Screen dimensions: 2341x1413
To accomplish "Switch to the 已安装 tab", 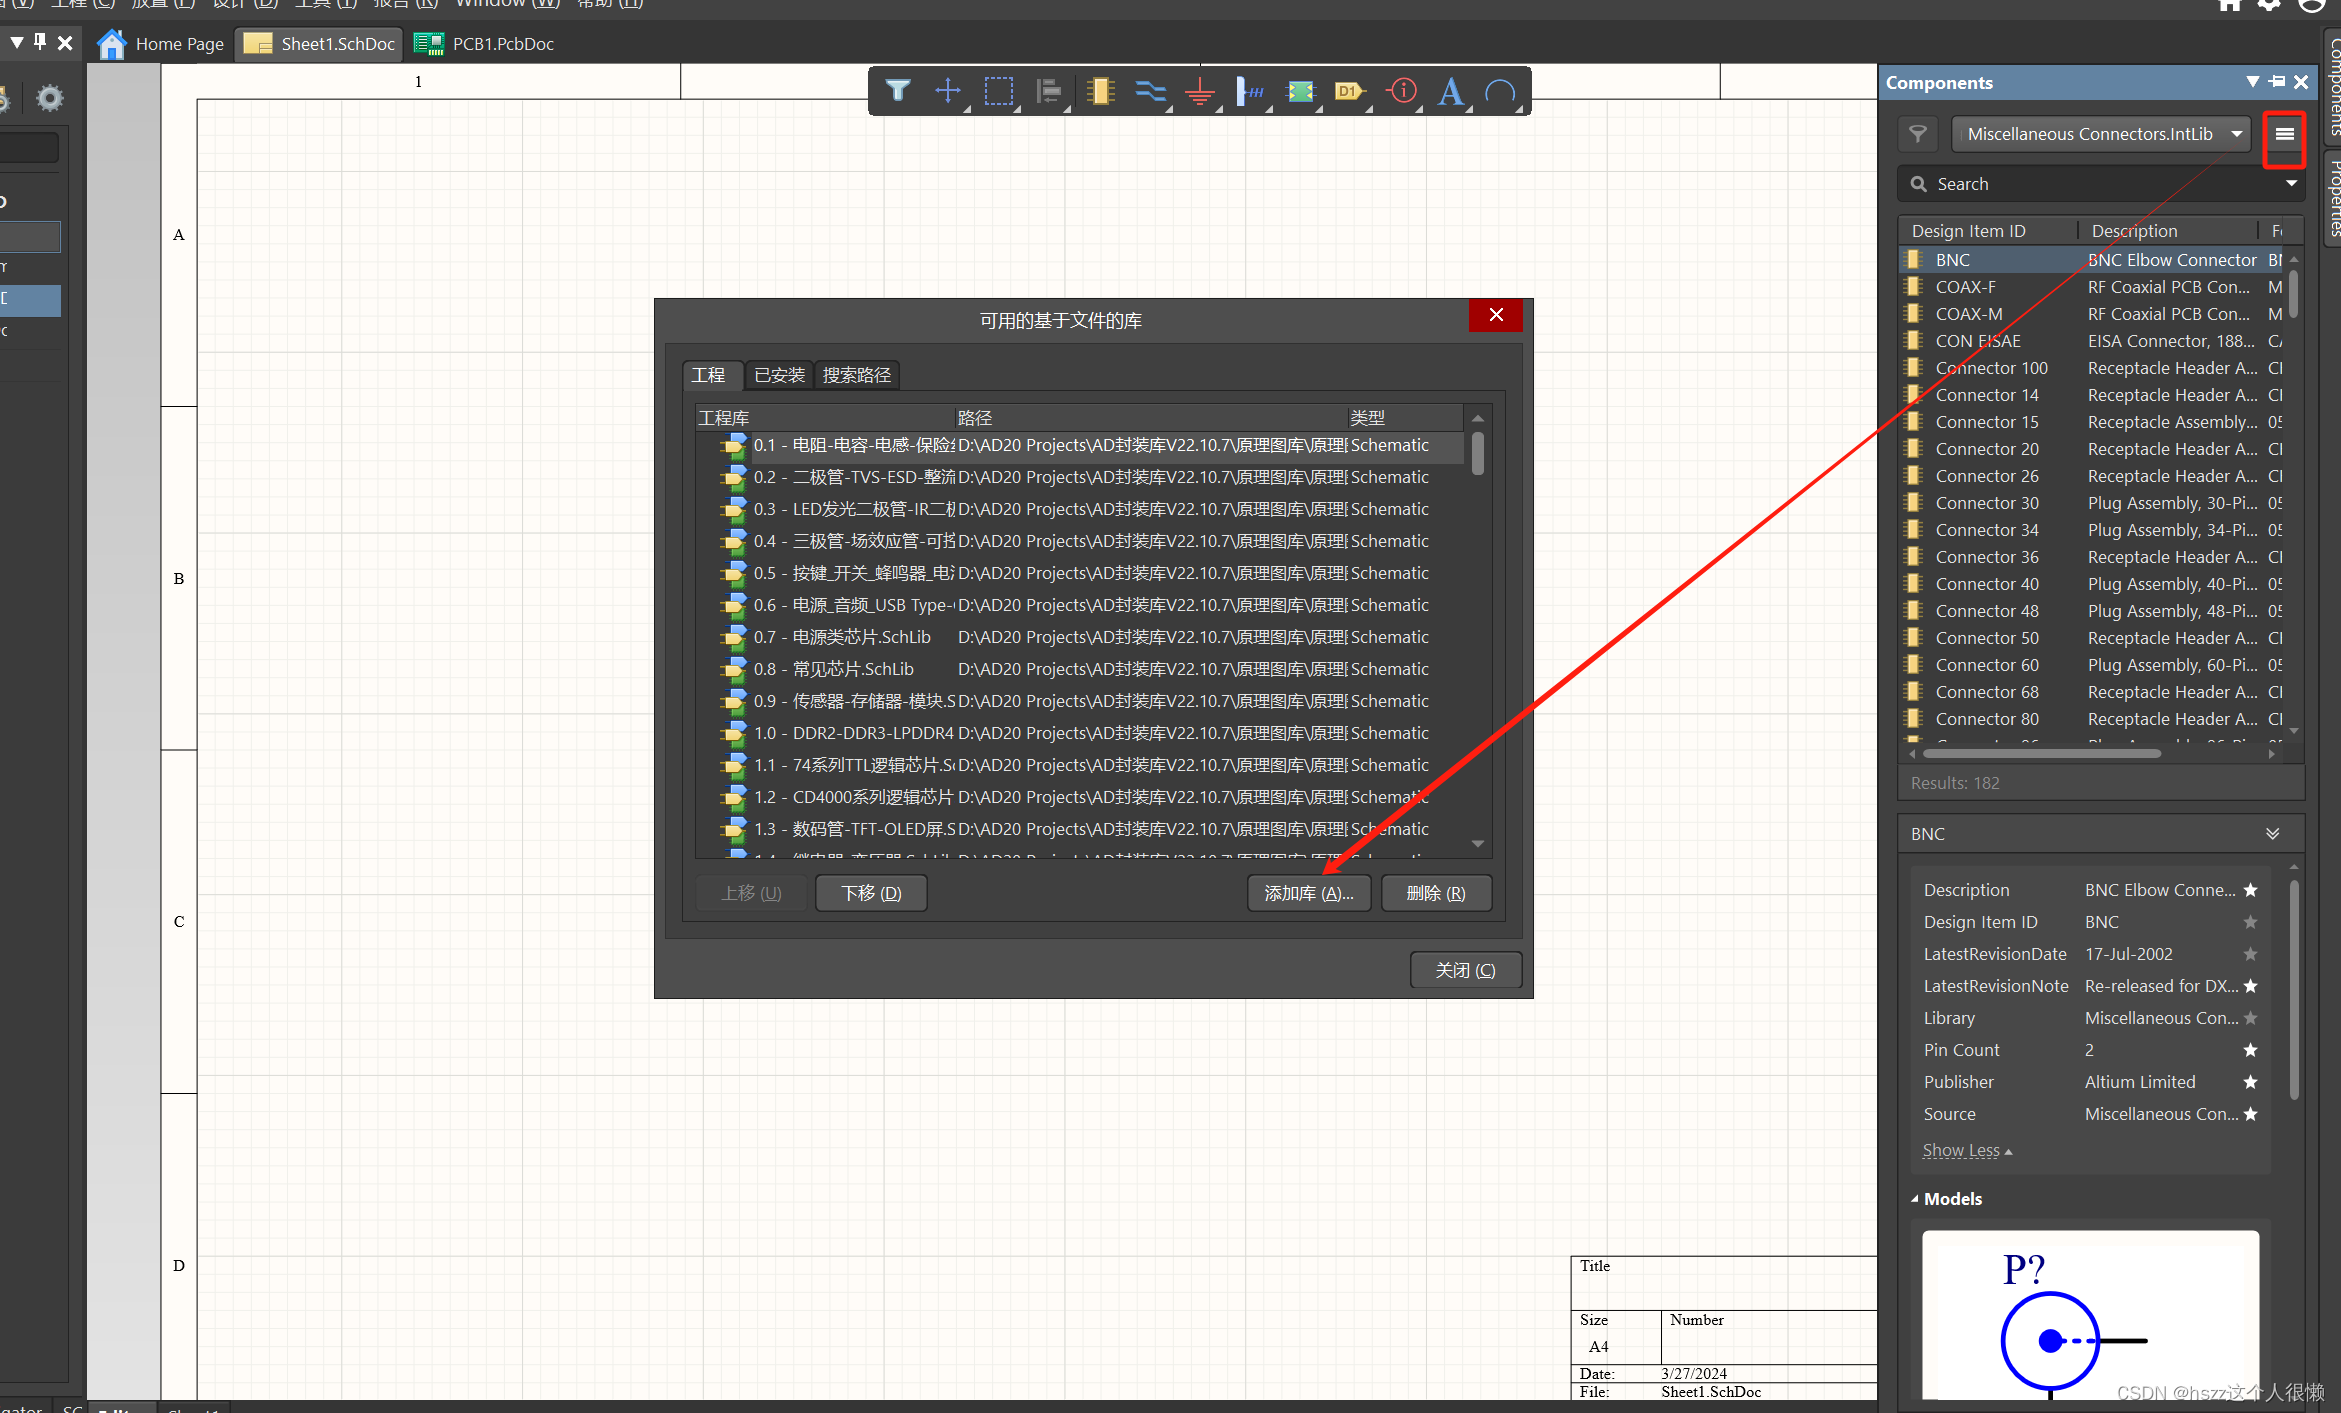I will 779,375.
